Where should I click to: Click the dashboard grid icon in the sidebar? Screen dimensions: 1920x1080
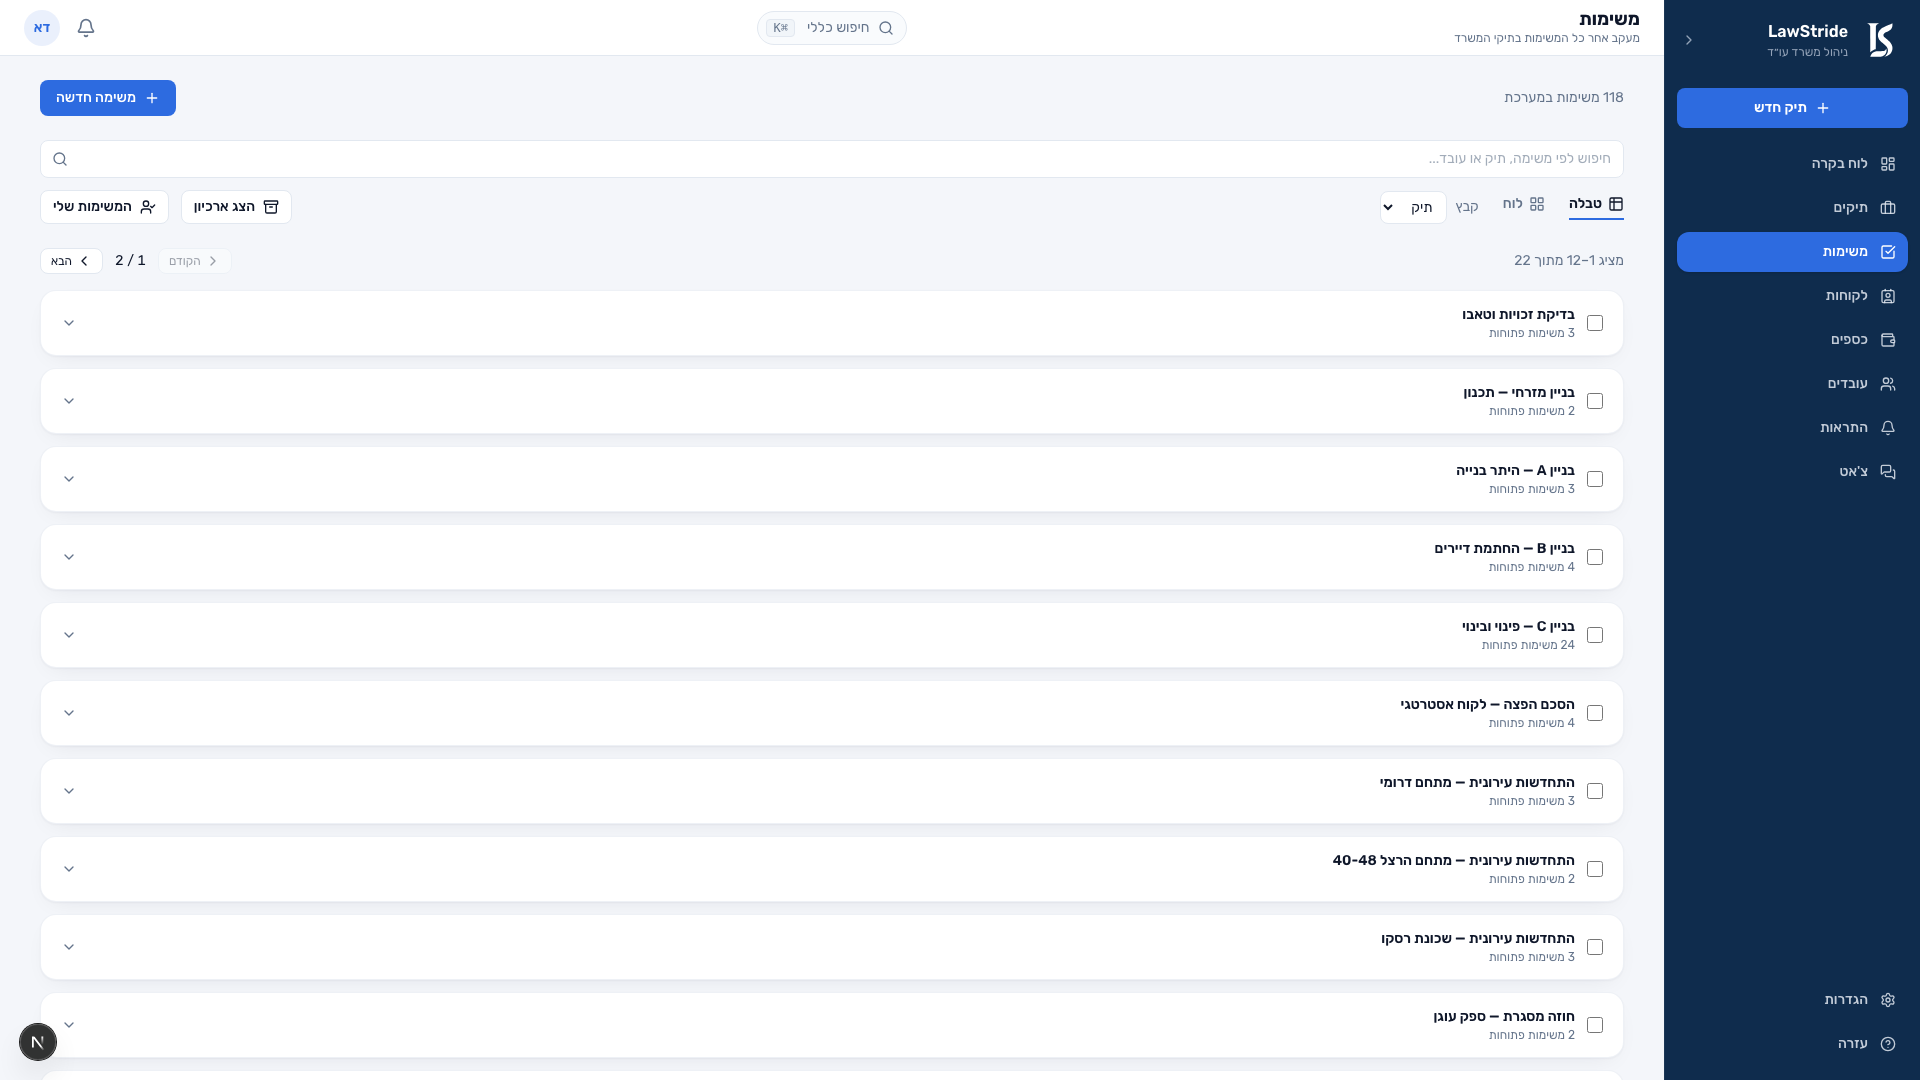coord(1888,164)
